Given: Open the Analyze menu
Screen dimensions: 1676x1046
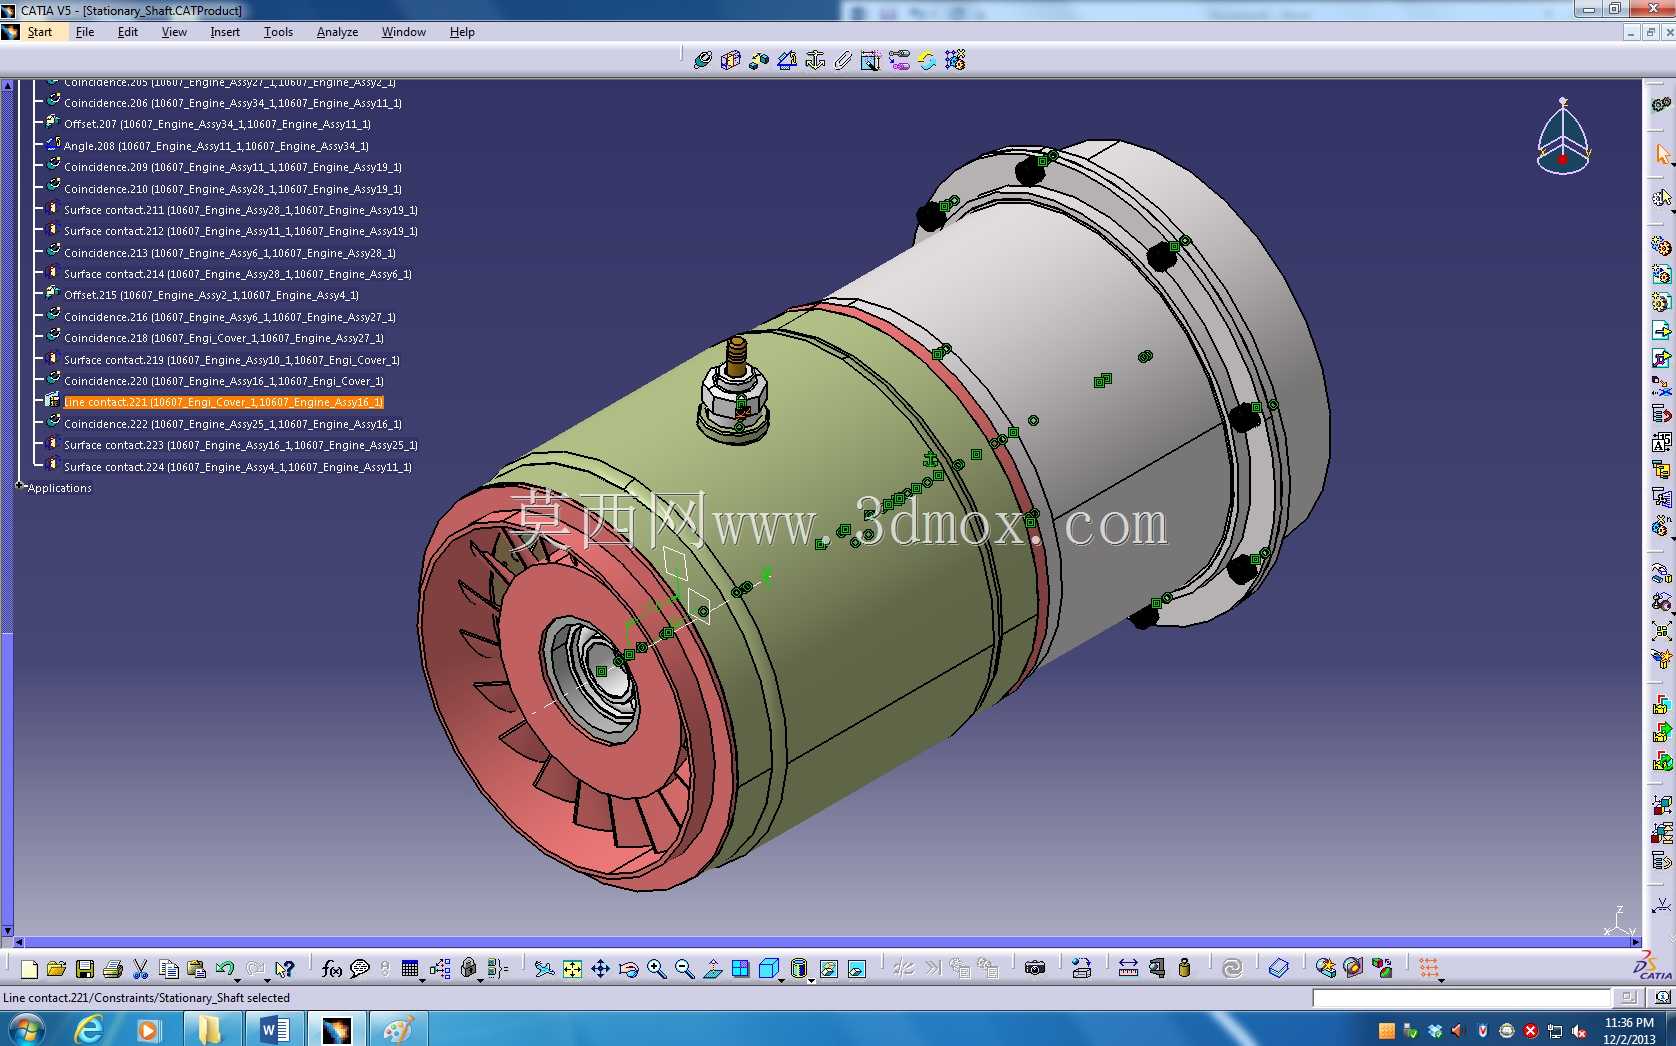Looking at the screenshot, I should [x=337, y=32].
